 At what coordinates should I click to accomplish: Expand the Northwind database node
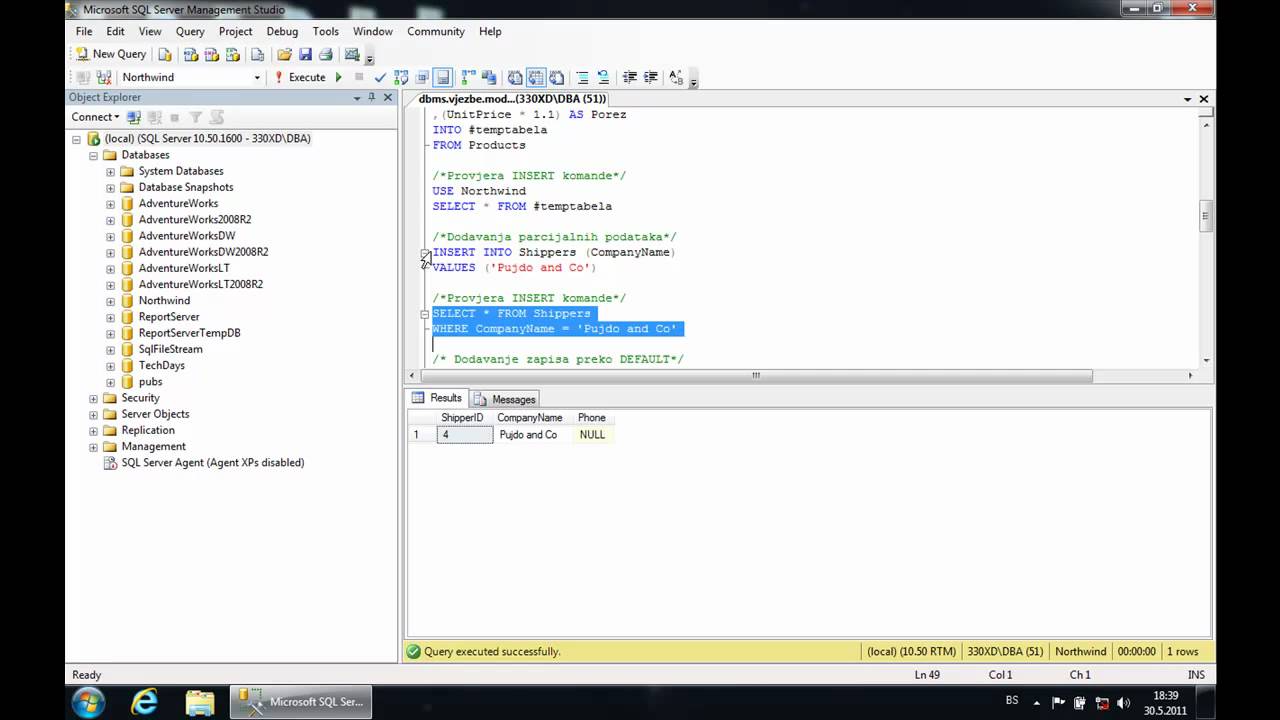click(x=110, y=301)
